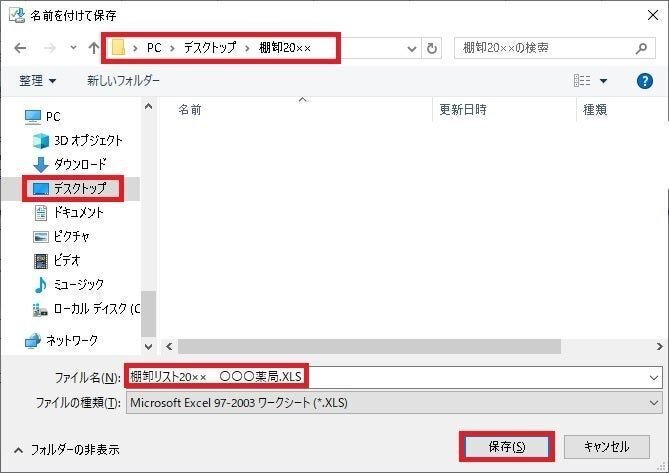The height and width of the screenshot is (473, 669).
Task: Click the folder icon in address bar
Action: [118, 47]
